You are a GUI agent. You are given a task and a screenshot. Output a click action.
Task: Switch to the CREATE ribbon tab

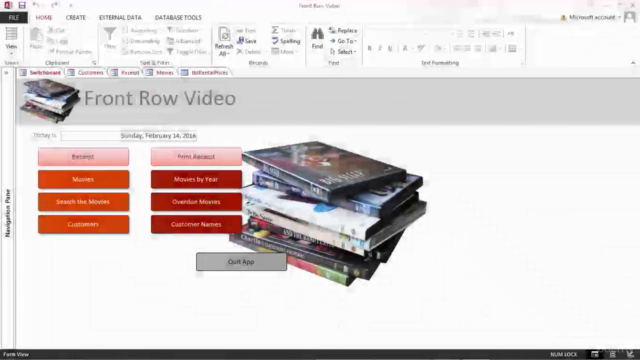point(76,18)
